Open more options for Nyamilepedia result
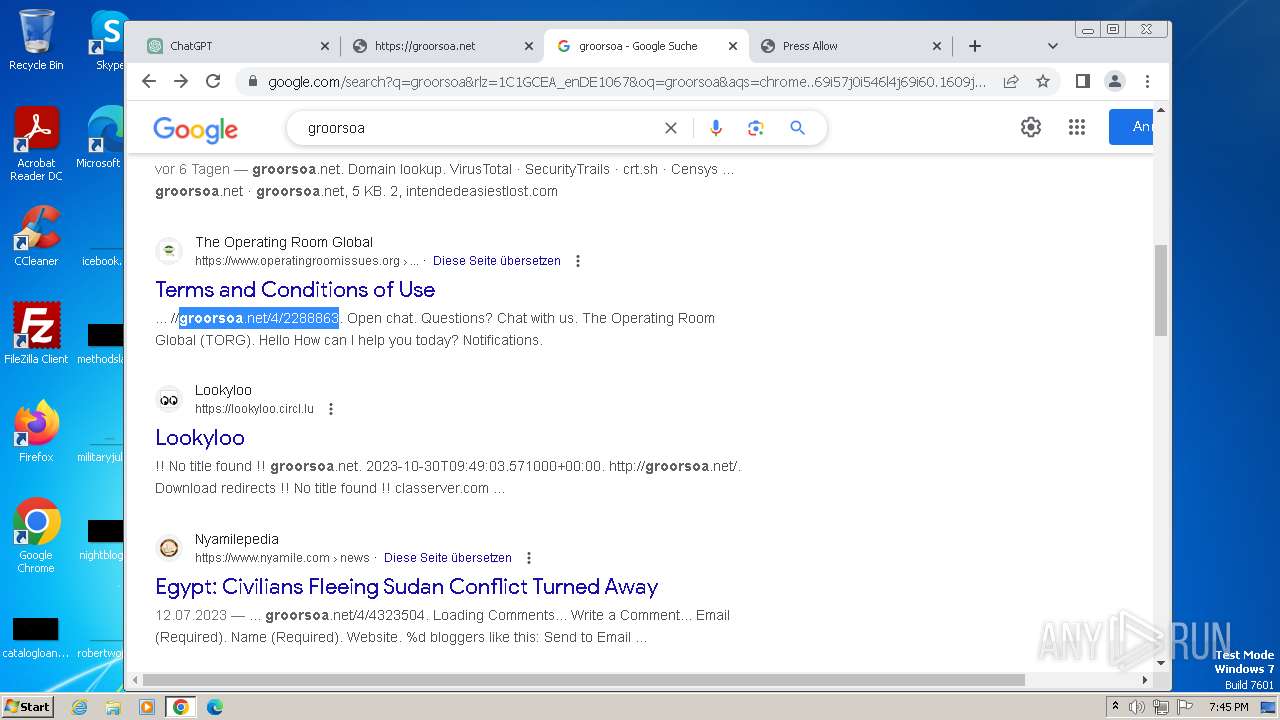This screenshot has width=1280, height=720. pyautogui.click(x=529, y=558)
